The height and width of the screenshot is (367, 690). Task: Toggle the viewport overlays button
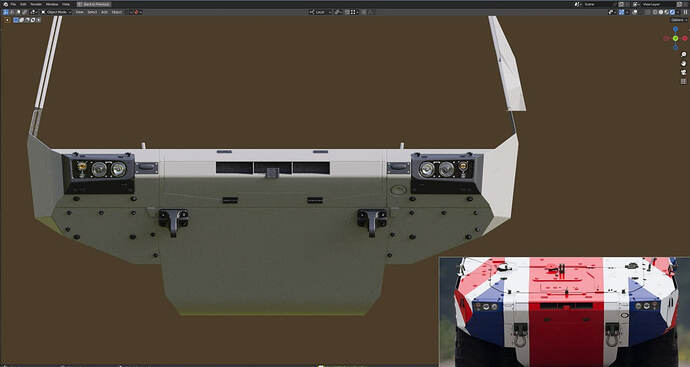(635, 12)
